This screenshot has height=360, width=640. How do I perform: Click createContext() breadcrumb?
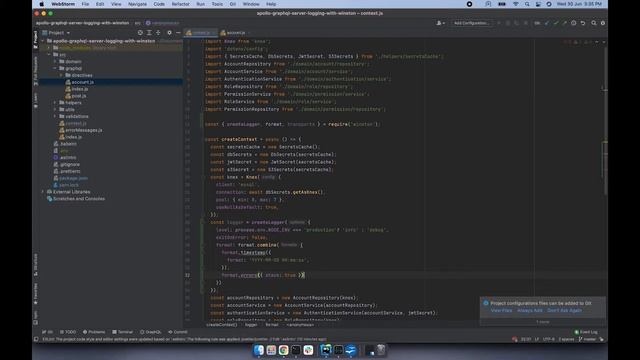[222, 325]
